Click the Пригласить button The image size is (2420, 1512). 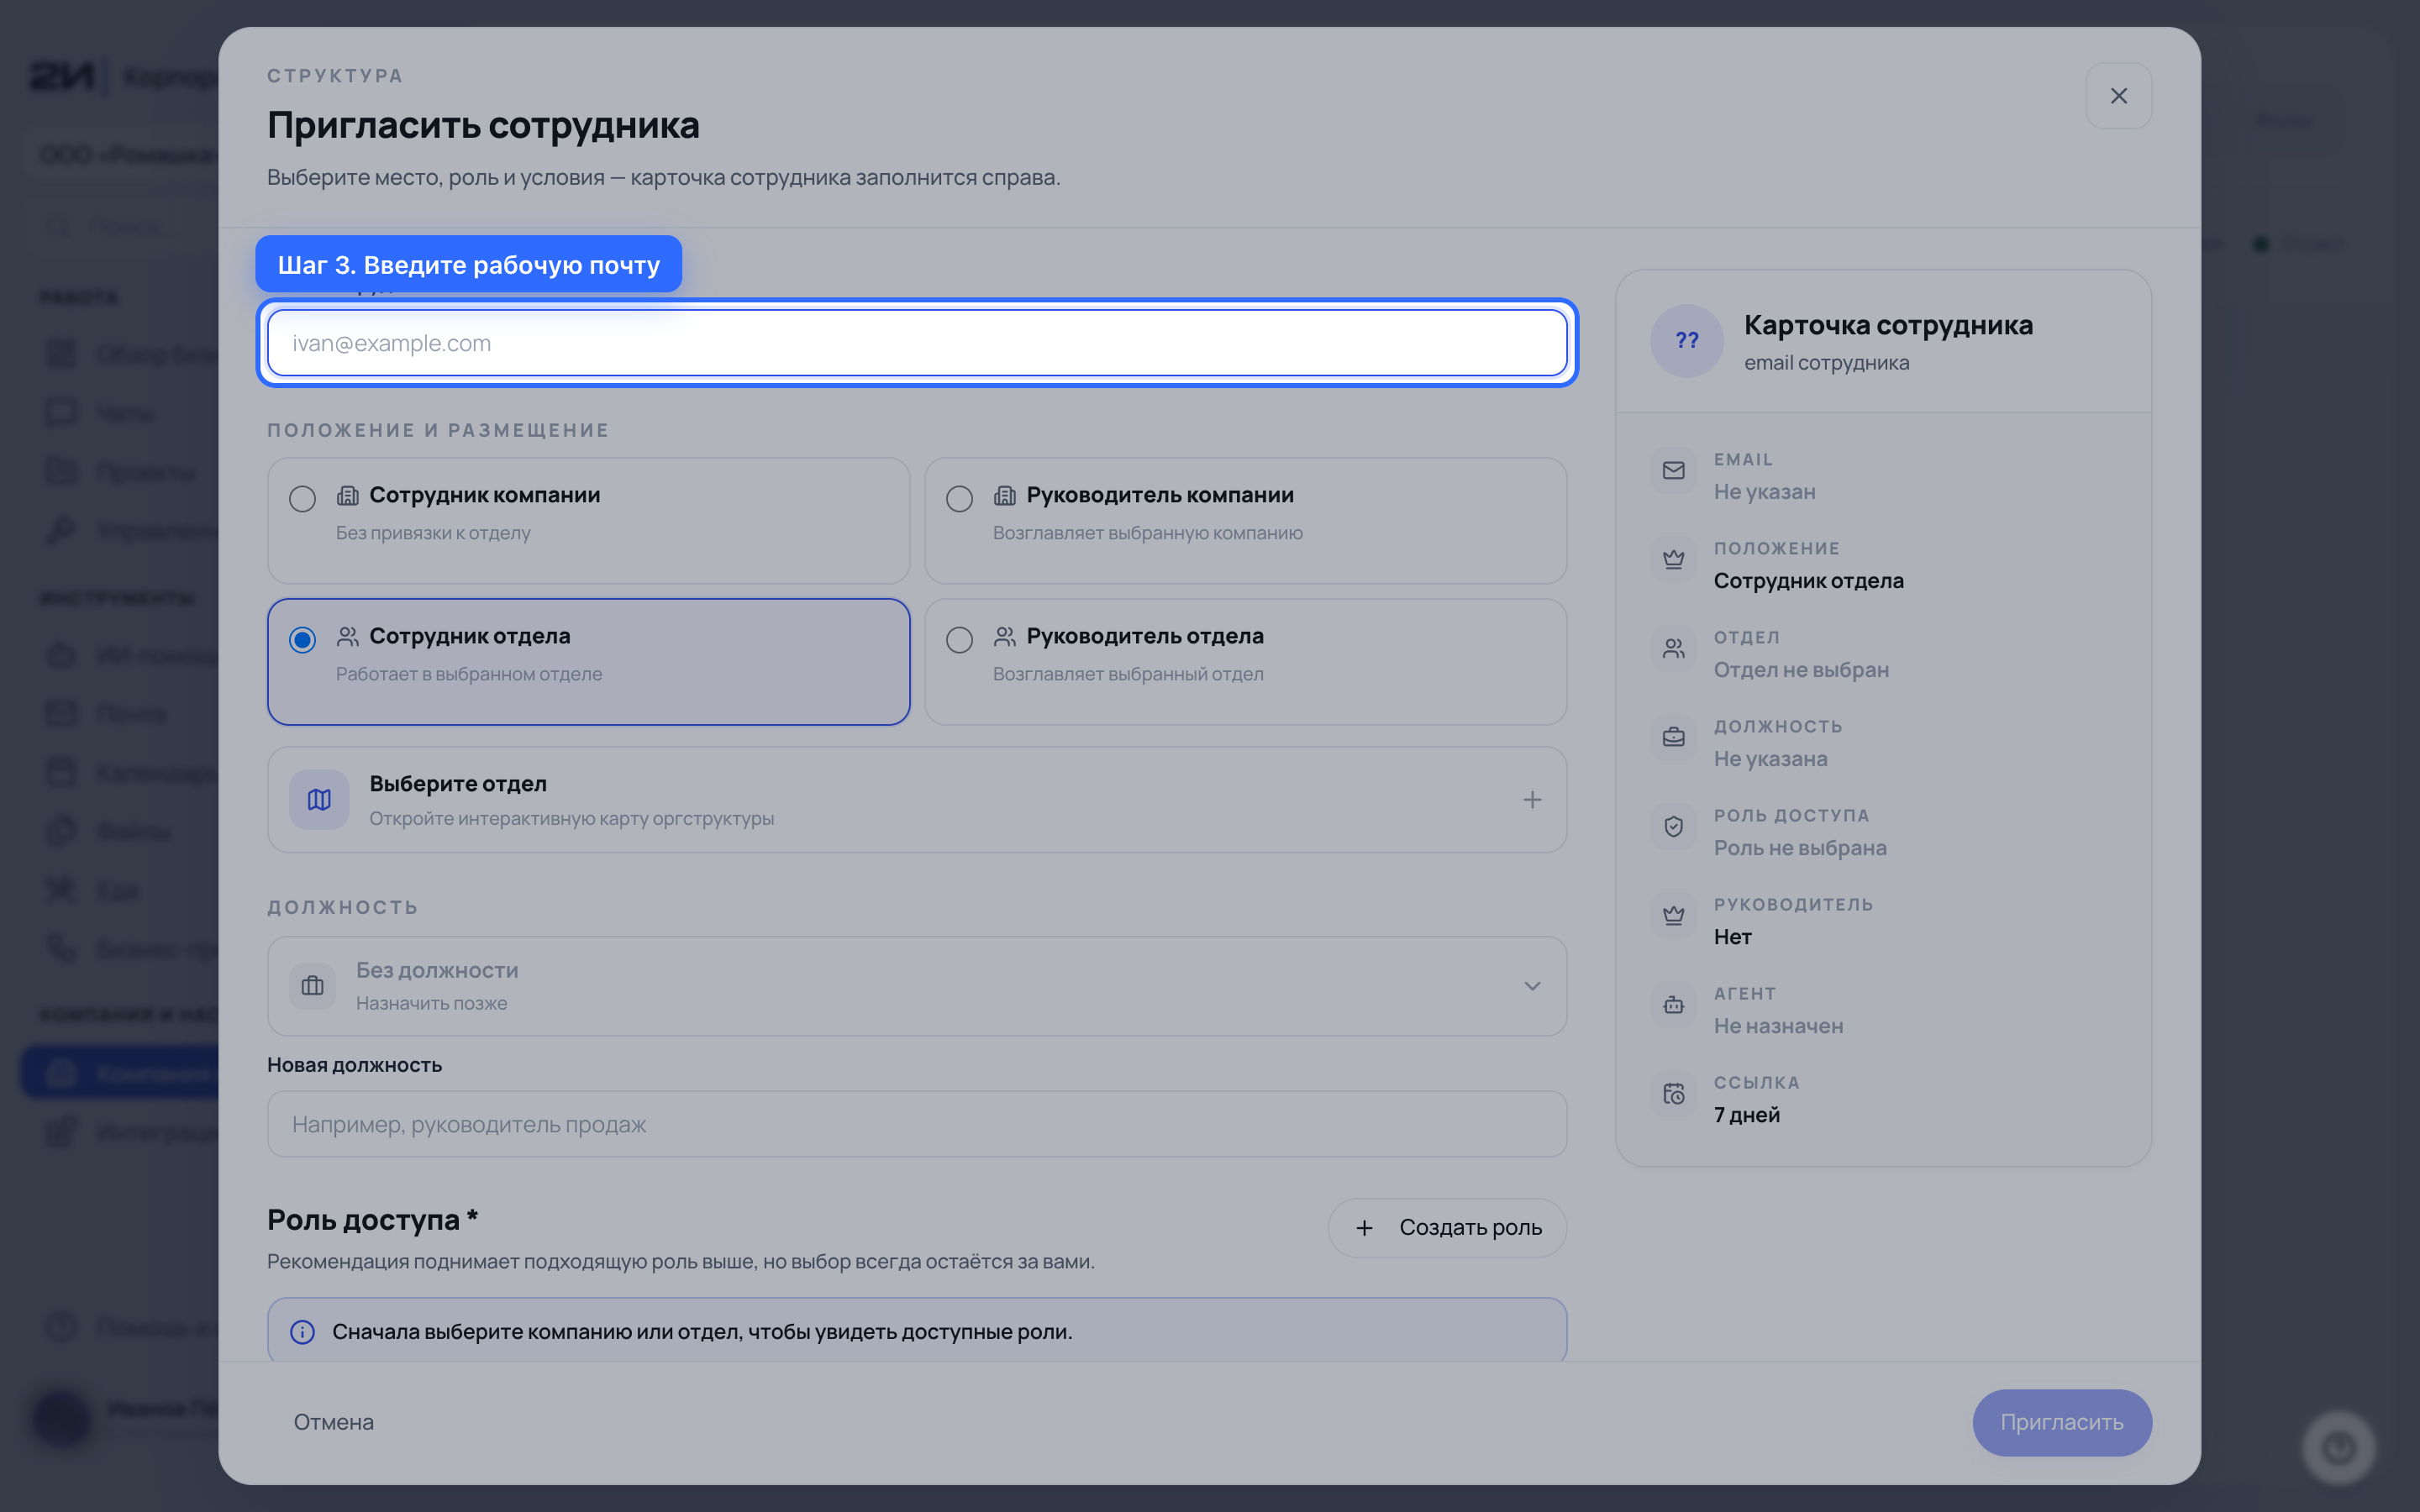click(x=2062, y=1422)
